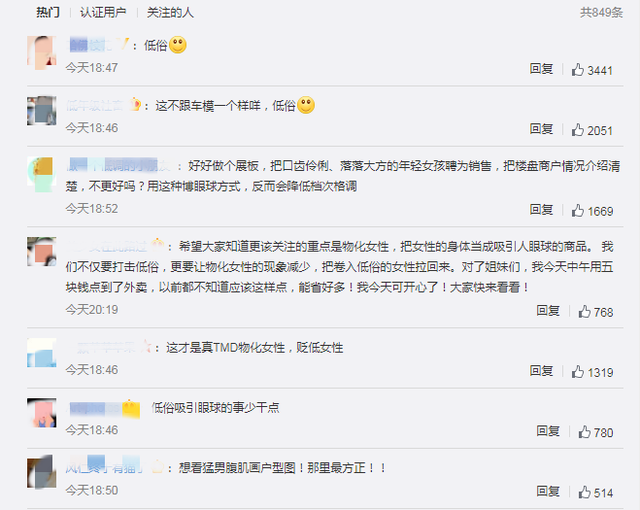640x510 pixels.
Task: Reply to the 猛男腹肌 comment at 18:50
Action: click(548, 491)
